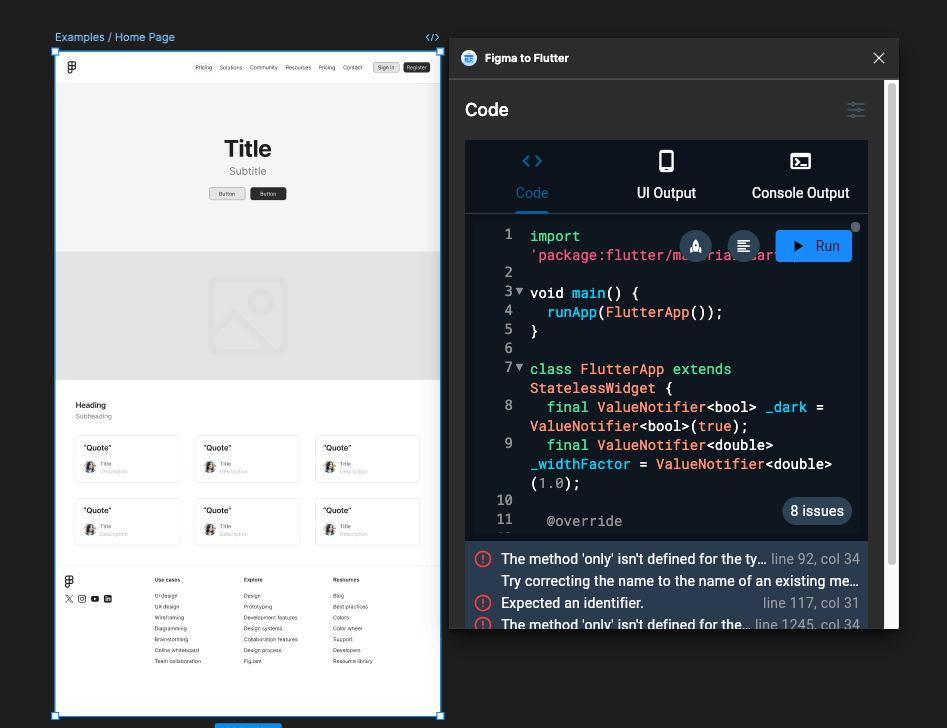947x728 pixels.
Task: Switch to the Code tab
Action: pyautogui.click(x=532, y=177)
